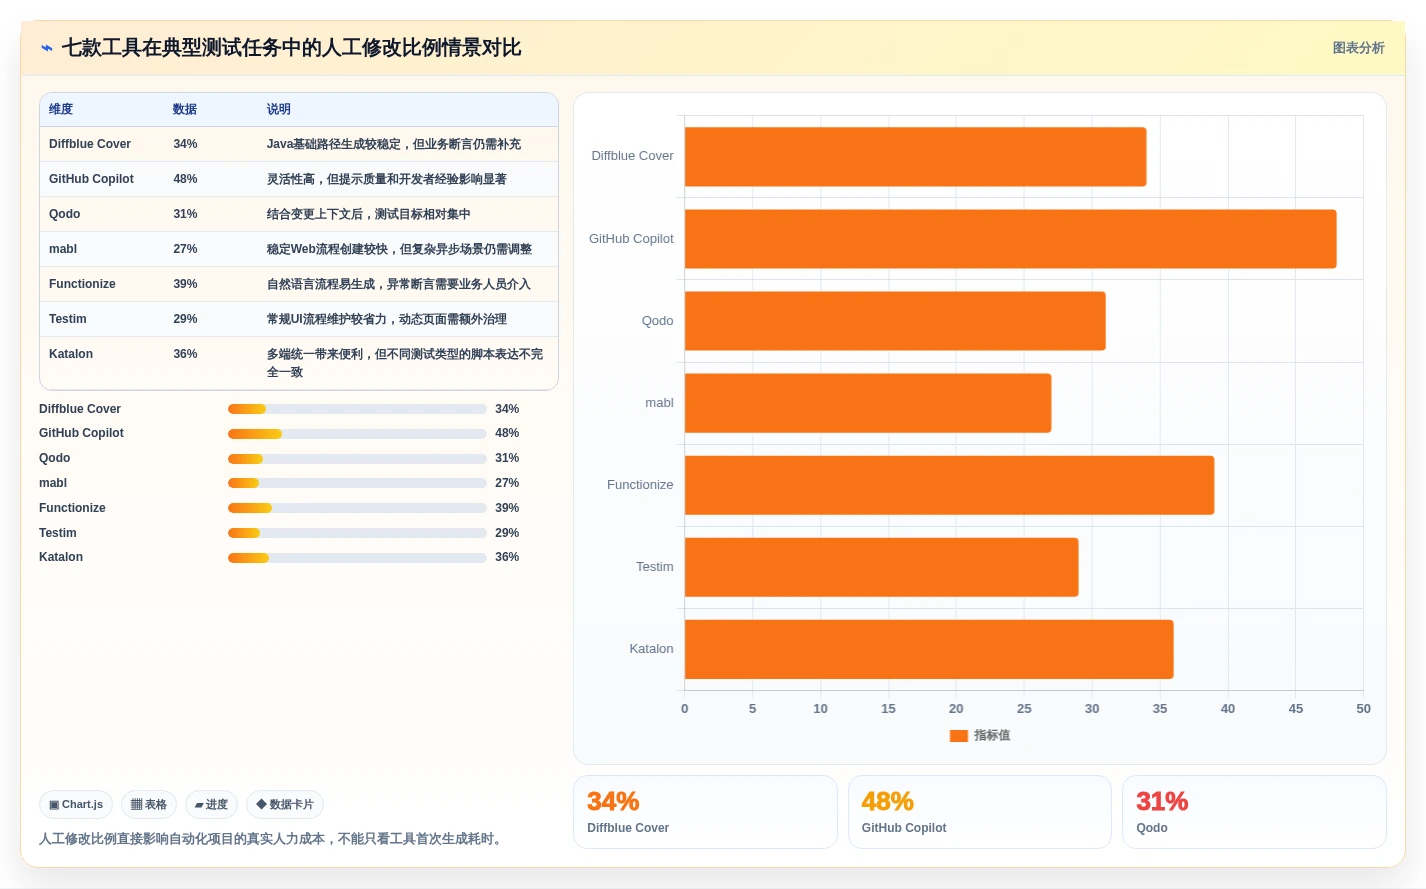Image resolution: width=1426 pixels, height=889 pixels.
Task: Select the Chart.js tag pill
Action: pos(76,804)
